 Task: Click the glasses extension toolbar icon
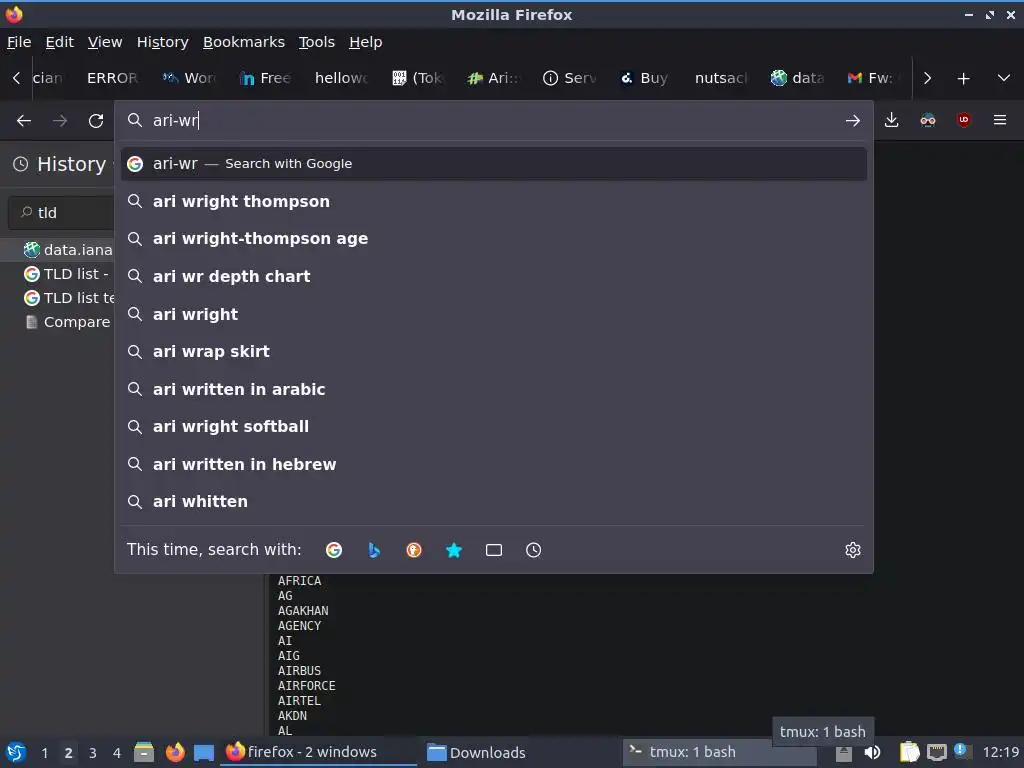coord(927,120)
